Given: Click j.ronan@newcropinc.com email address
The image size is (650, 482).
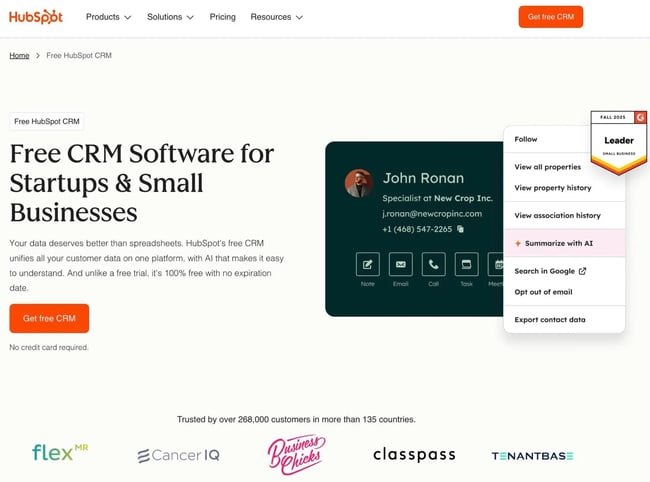Looking at the screenshot, I should pos(432,214).
